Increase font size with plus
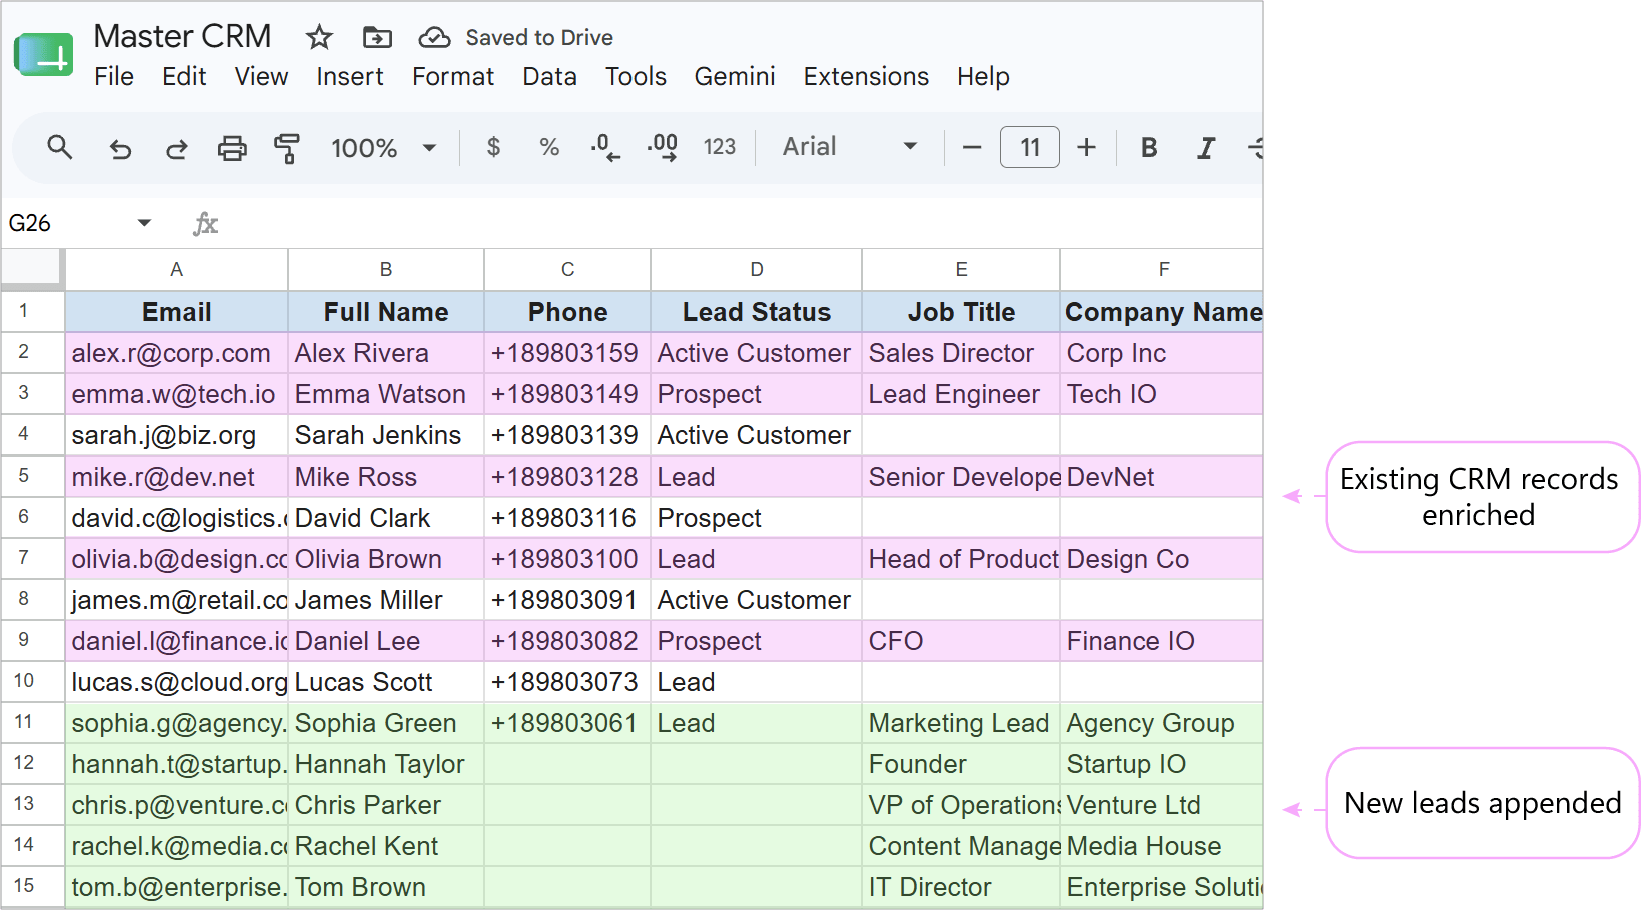 (1086, 148)
